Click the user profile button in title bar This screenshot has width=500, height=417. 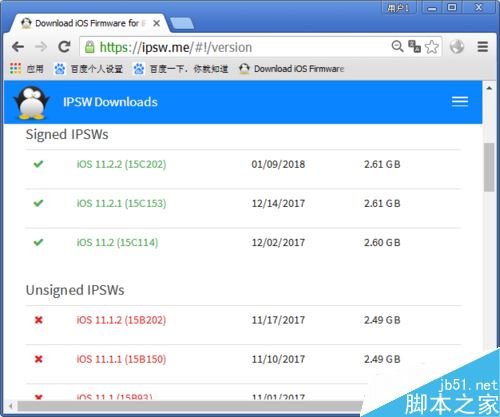coord(399,8)
